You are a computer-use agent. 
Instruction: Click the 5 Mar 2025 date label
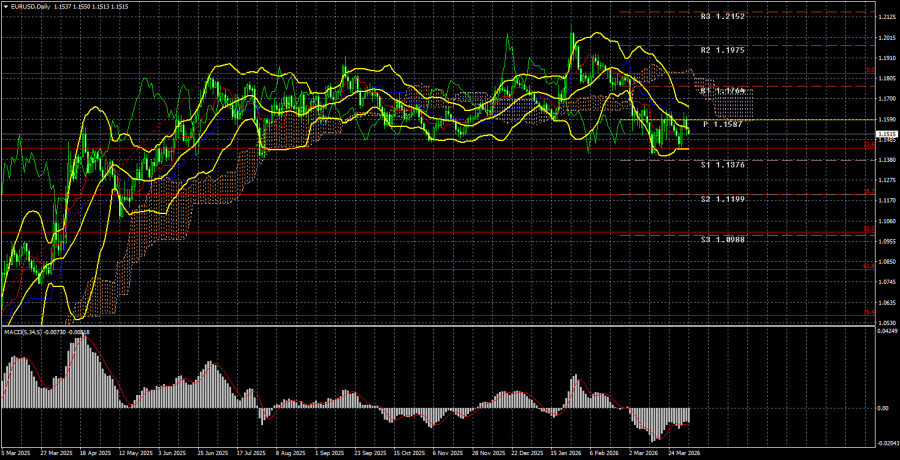pyautogui.click(x=19, y=453)
